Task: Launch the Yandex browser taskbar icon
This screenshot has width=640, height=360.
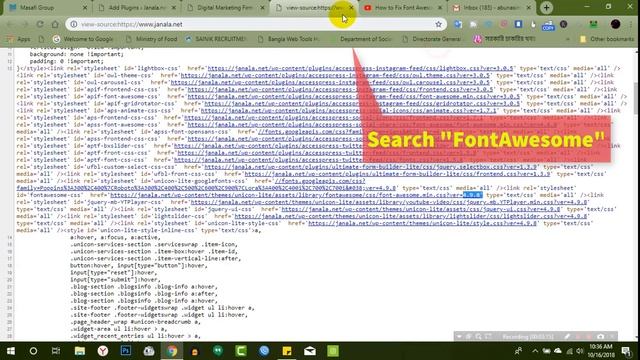Action: (103, 351)
